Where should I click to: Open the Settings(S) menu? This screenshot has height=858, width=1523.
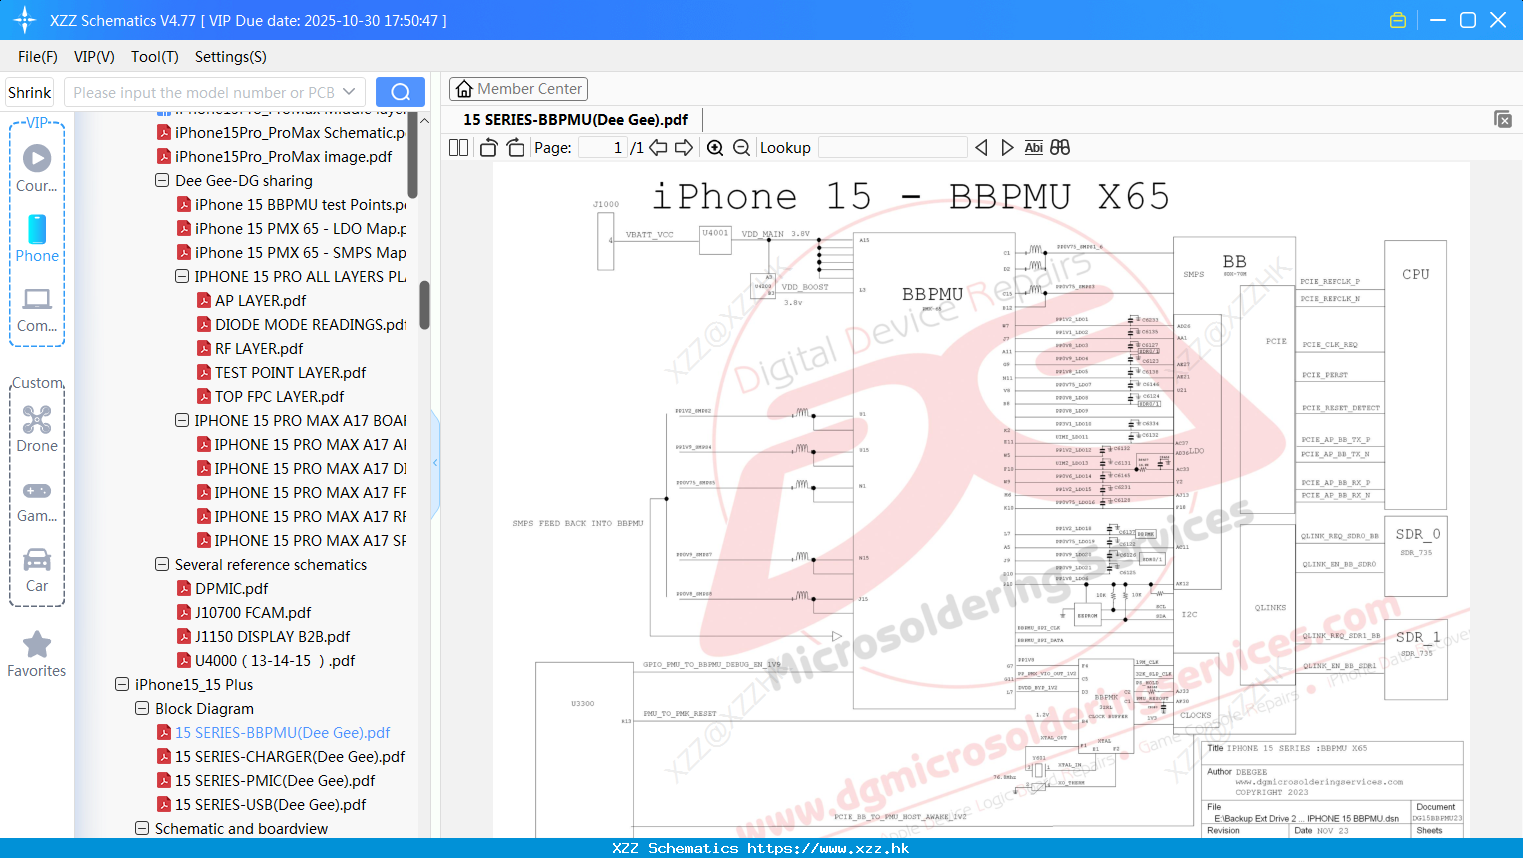pos(231,57)
